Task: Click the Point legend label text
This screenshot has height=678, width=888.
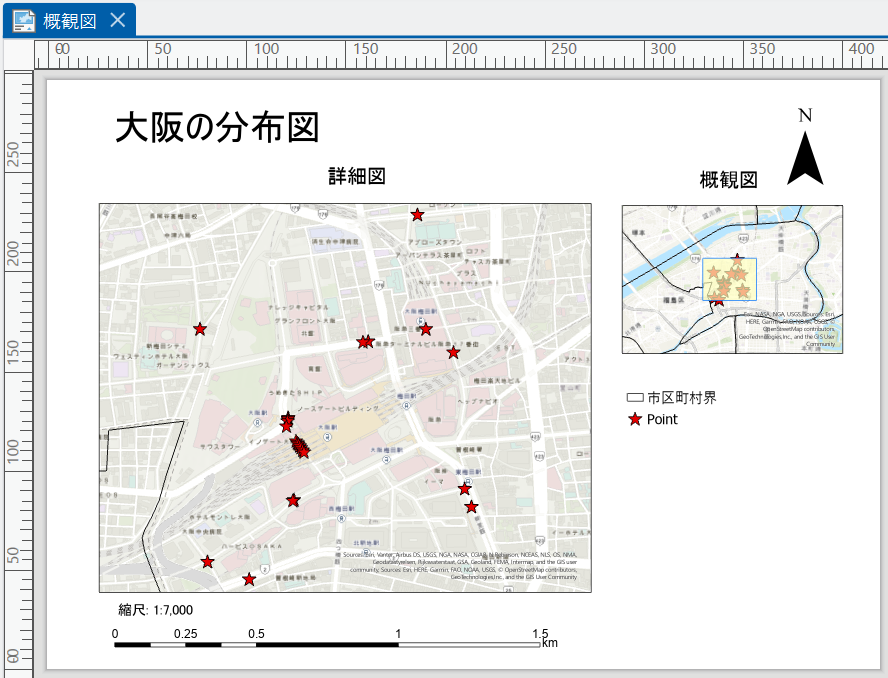Action: coord(662,420)
